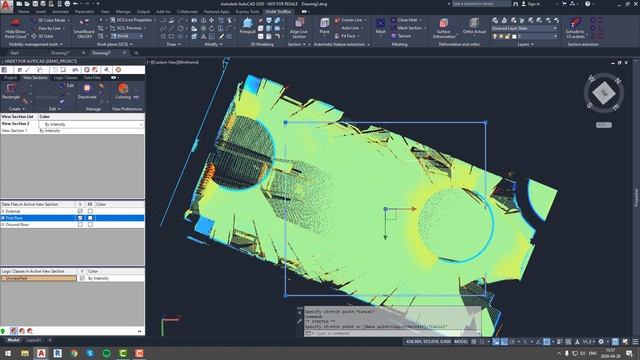640x360 pixels.
Task: Open the AutoCAD application menu logo
Action: click(x=6, y=6)
